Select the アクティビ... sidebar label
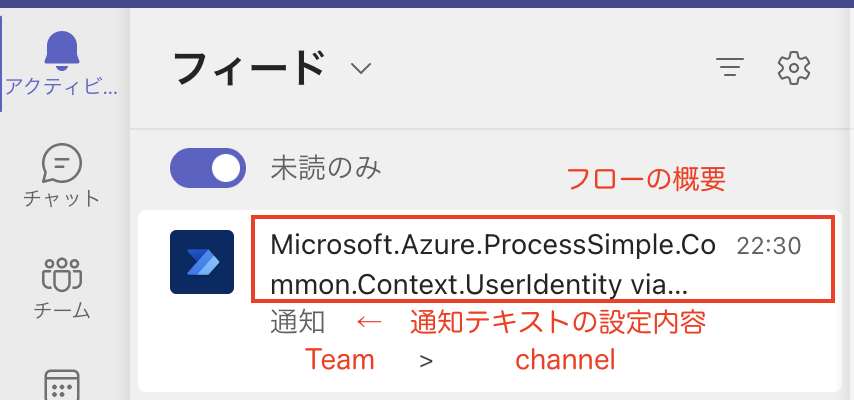Screen dimensions: 854x400 [62, 87]
